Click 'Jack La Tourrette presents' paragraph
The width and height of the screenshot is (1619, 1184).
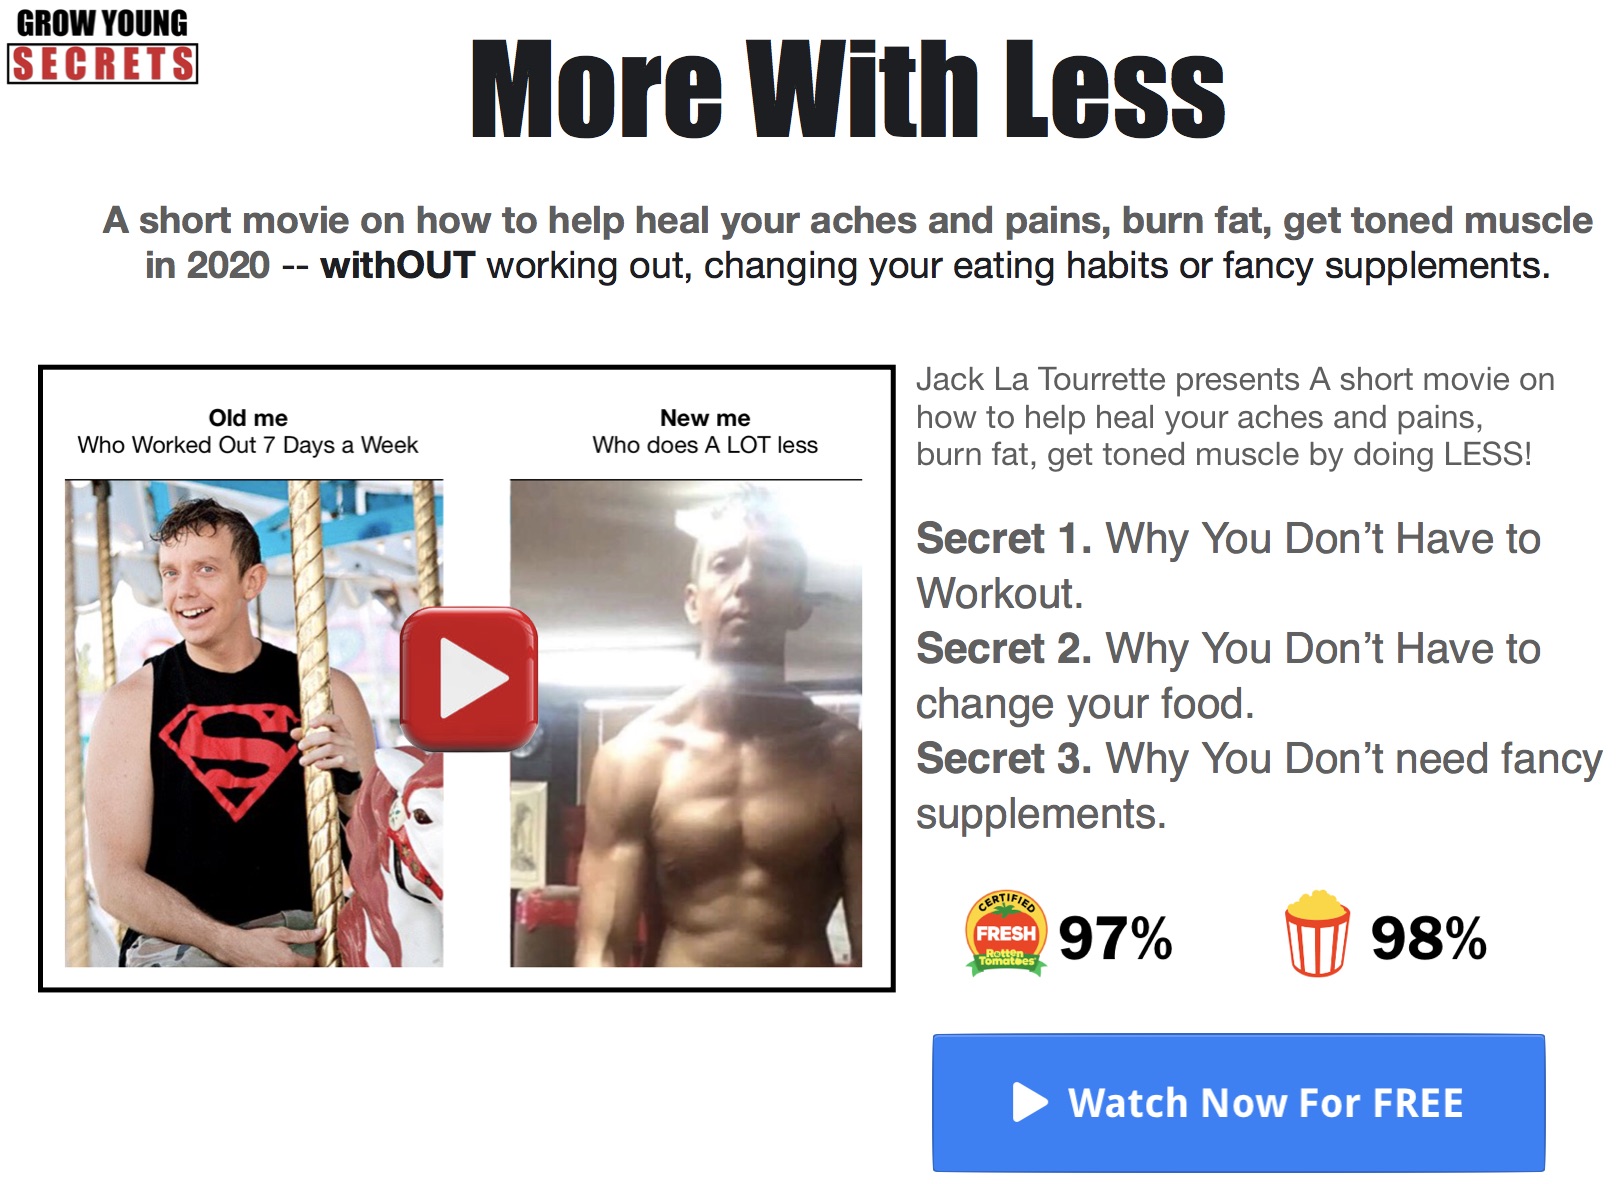(x=1235, y=417)
